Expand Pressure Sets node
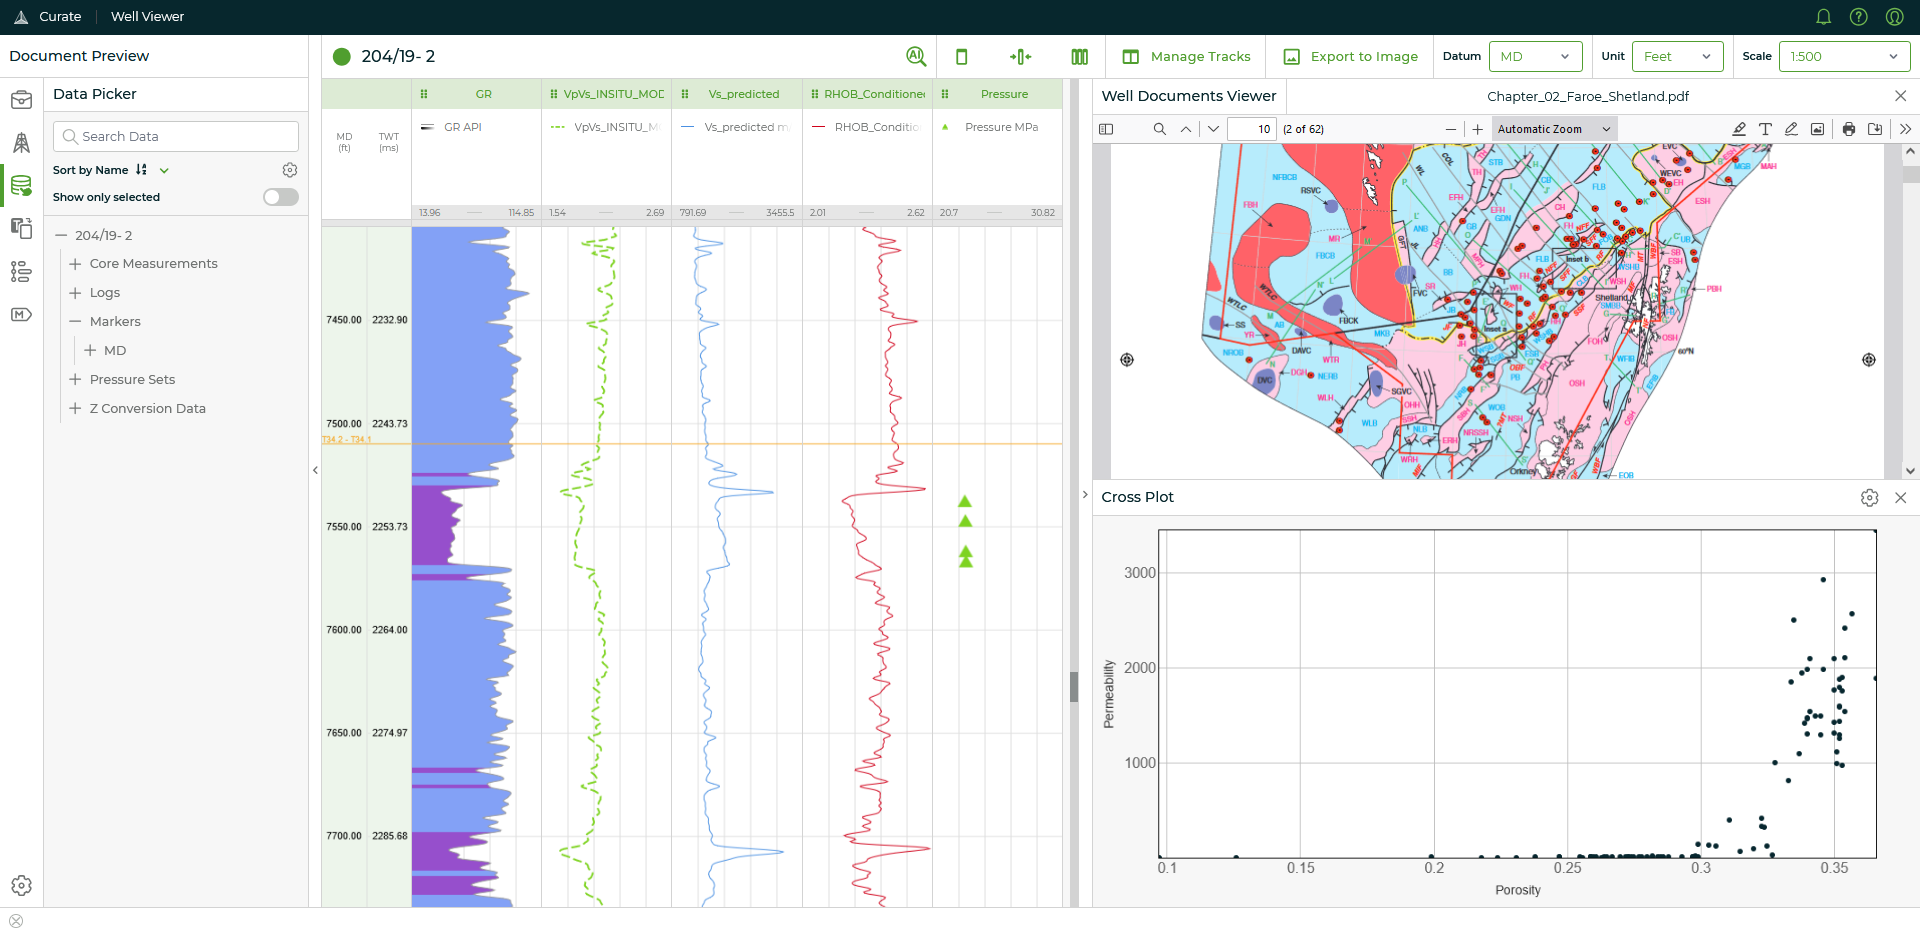Screen dimensions: 1920x934 75,380
